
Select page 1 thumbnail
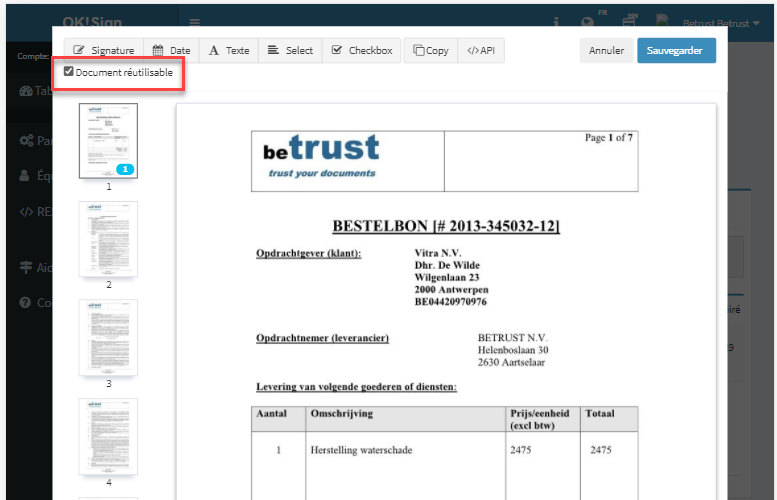click(x=109, y=141)
